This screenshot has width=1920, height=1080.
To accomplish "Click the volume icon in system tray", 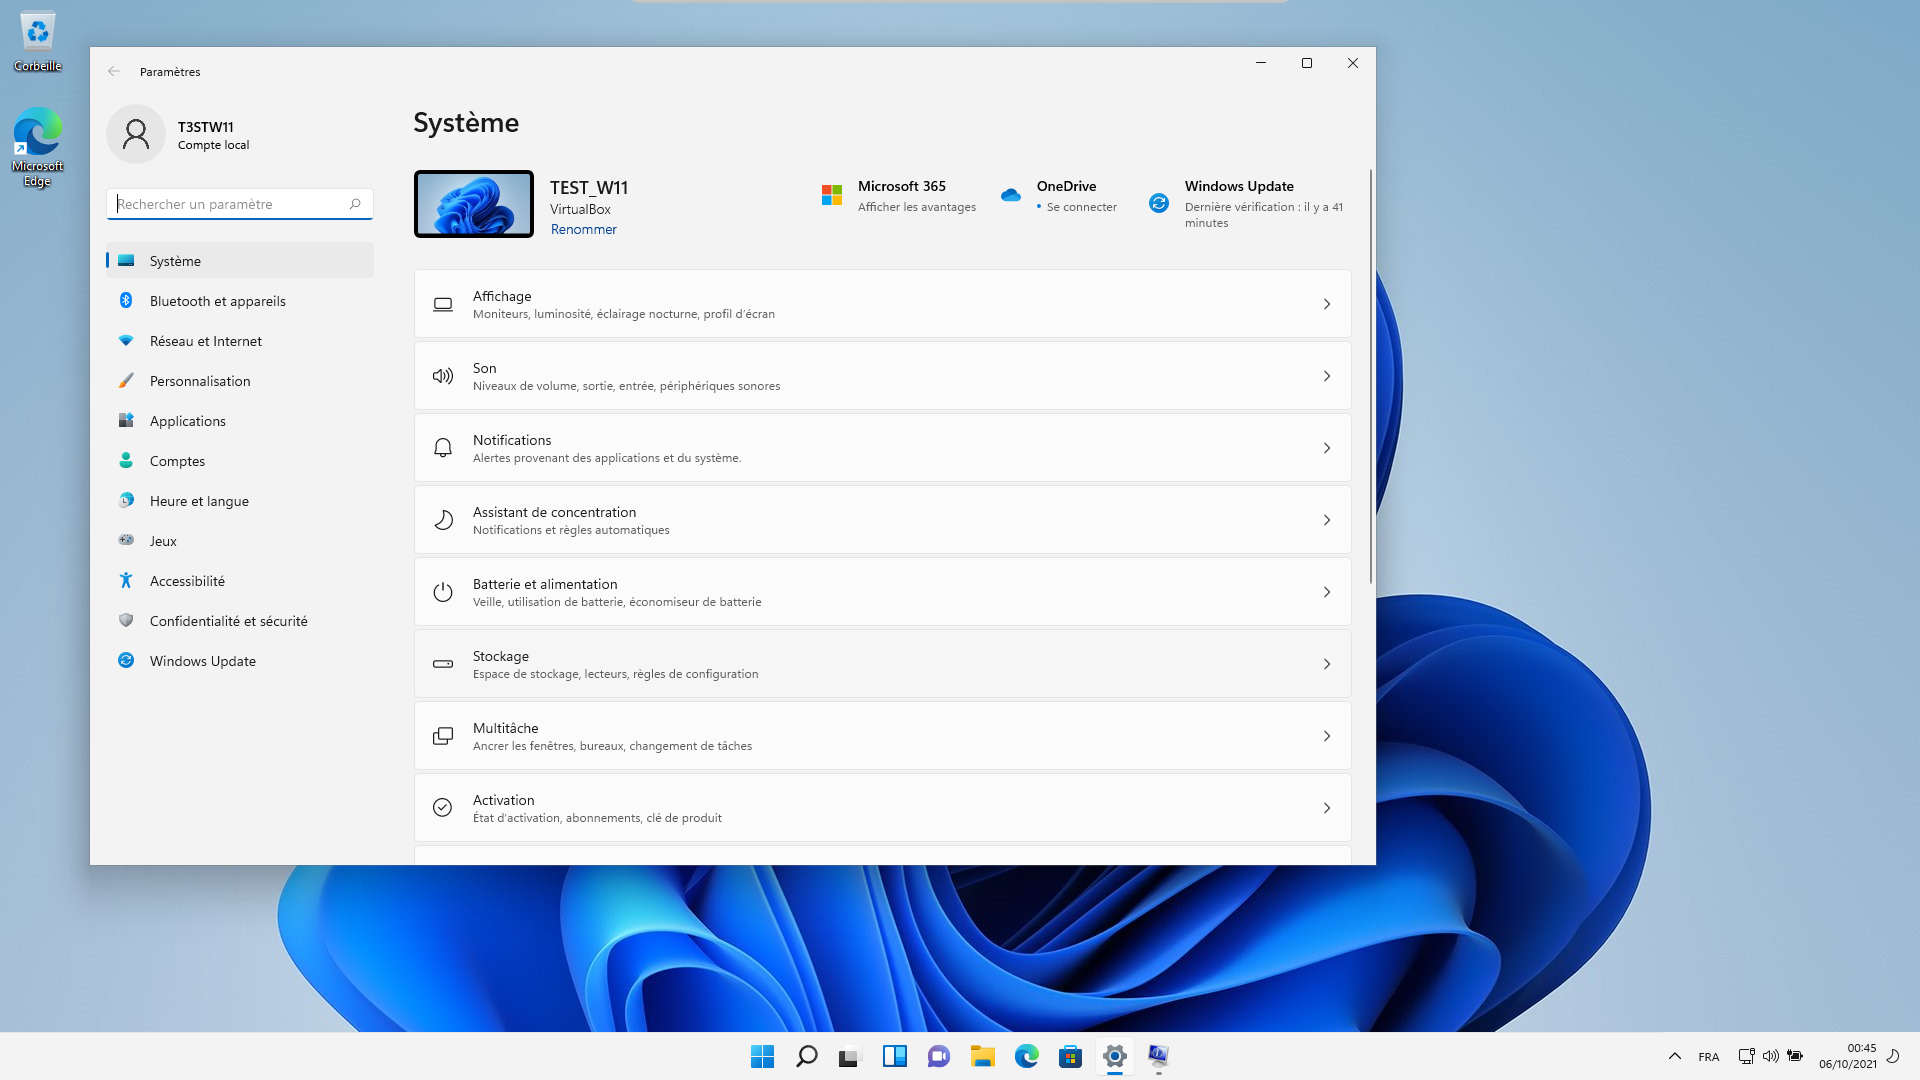I will click(1770, 1056).
